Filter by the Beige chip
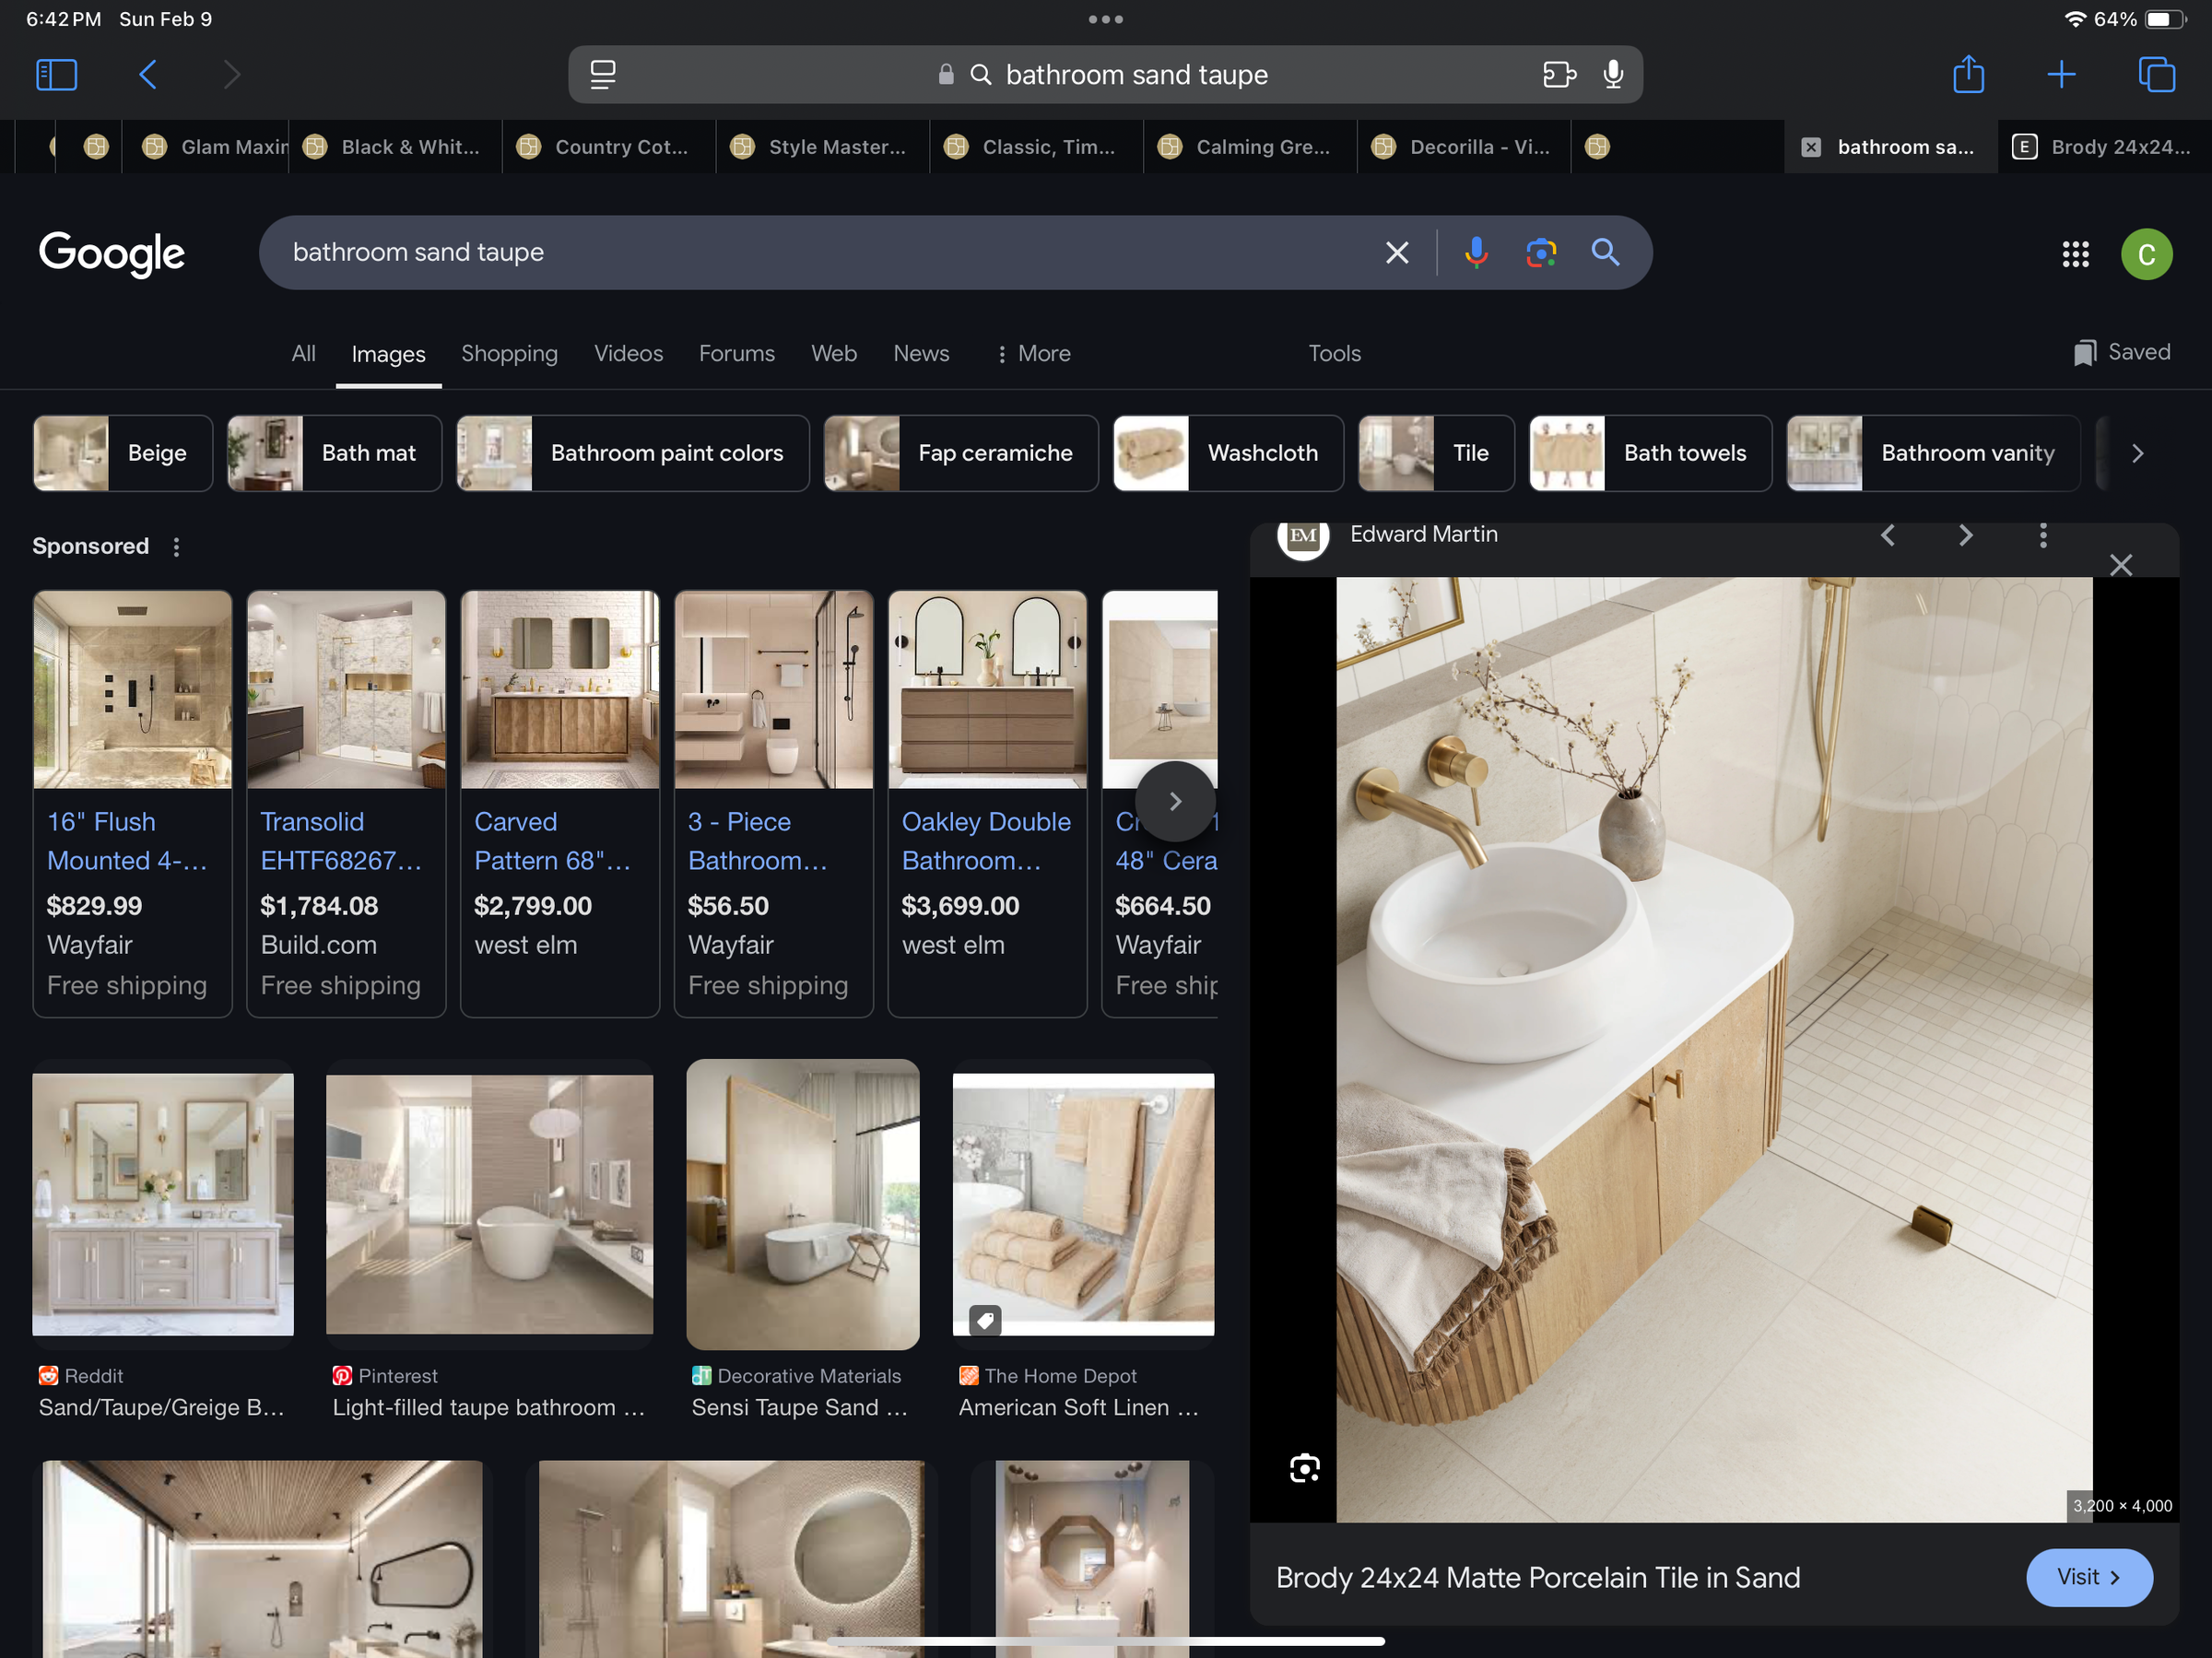Viewport: 2212px width, 1658px height. 122,453
